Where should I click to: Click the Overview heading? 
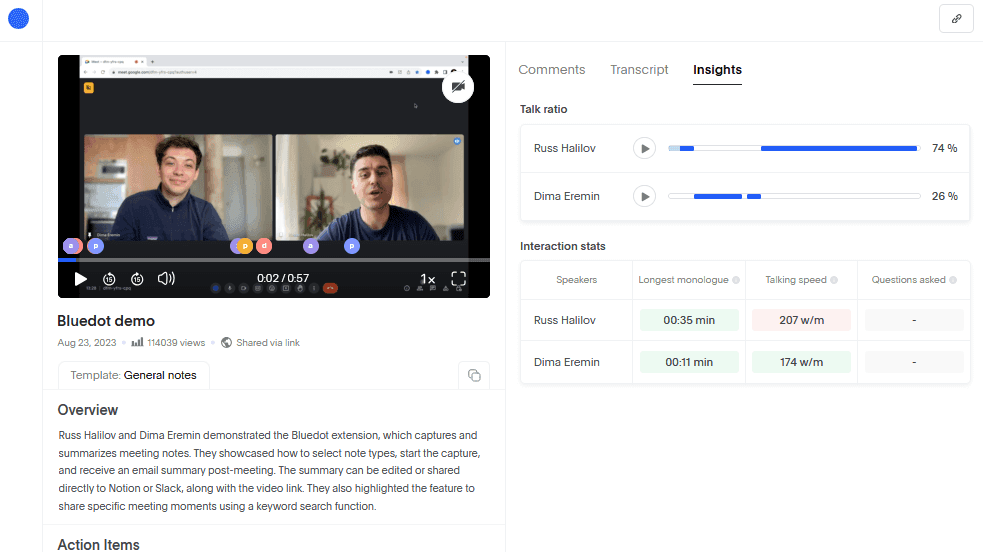88,410
